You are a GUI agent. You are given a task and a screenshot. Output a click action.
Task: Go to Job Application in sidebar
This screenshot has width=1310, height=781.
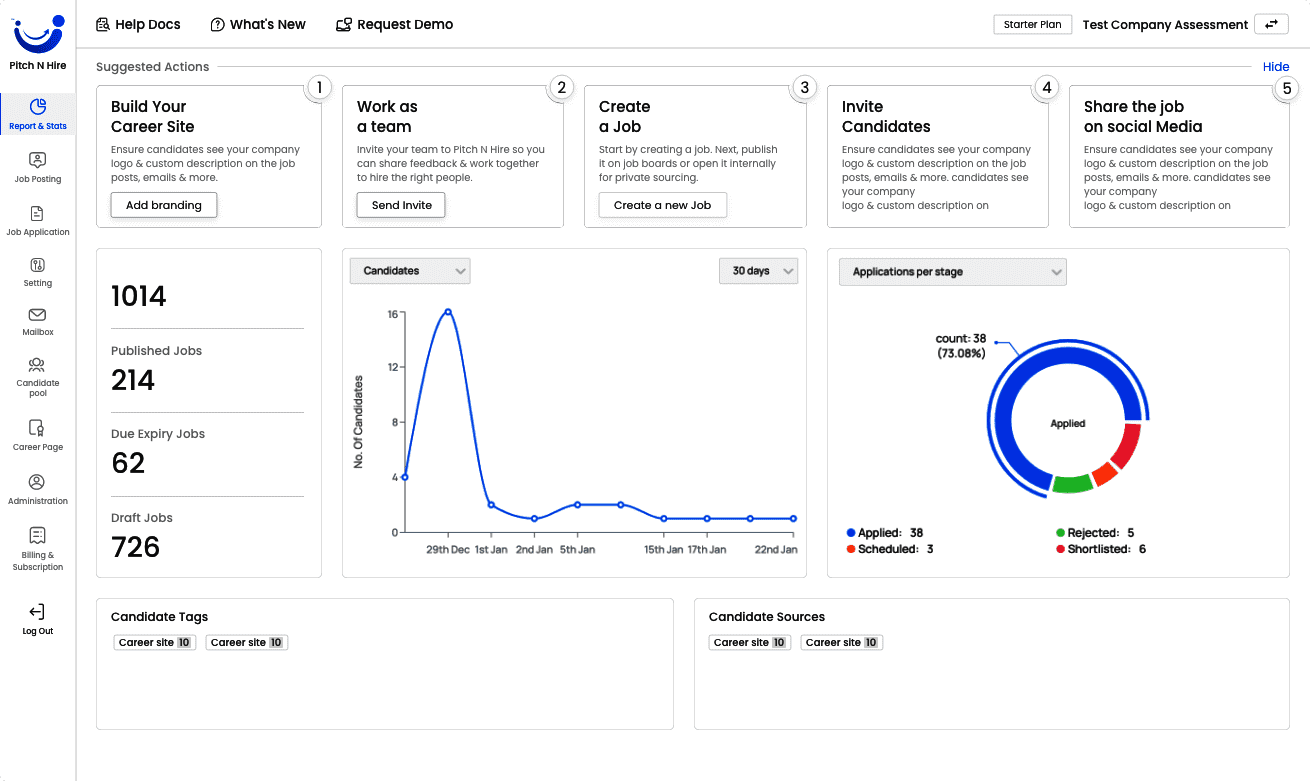tap(38, 214)
